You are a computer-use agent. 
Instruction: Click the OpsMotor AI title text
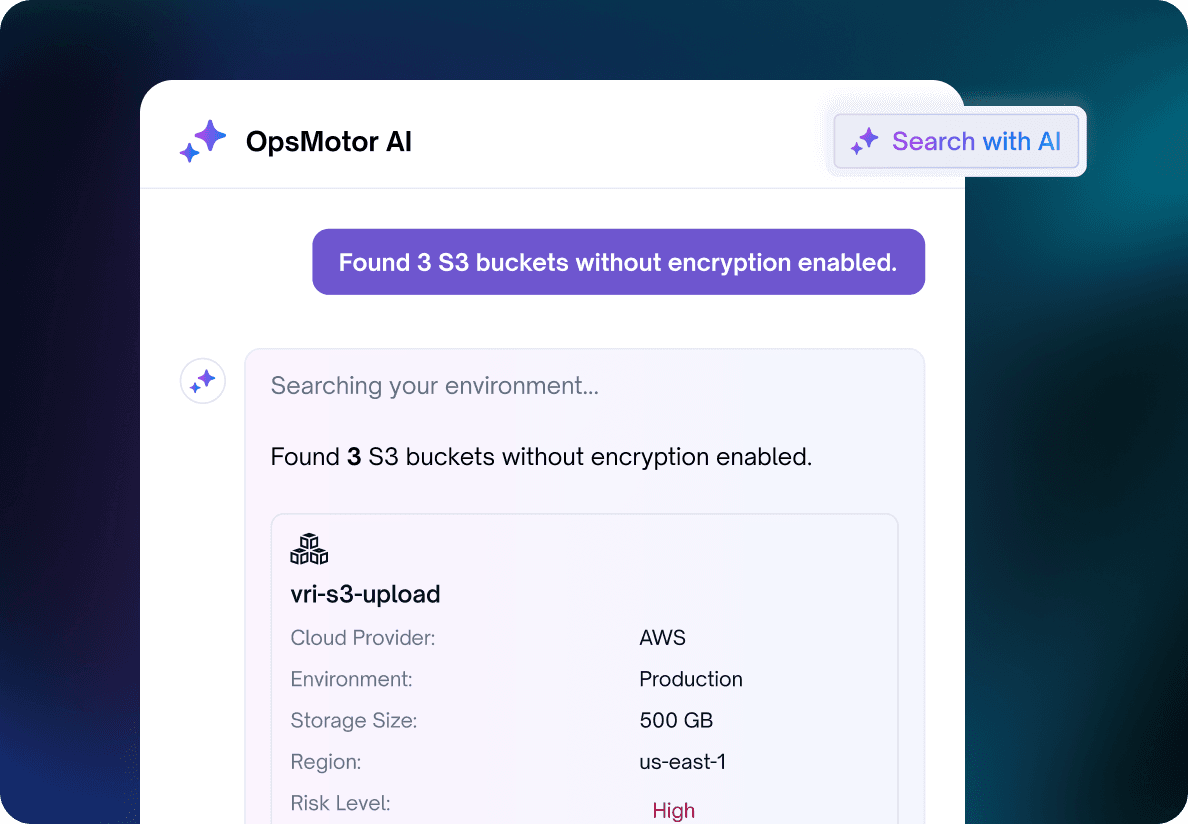329,142
